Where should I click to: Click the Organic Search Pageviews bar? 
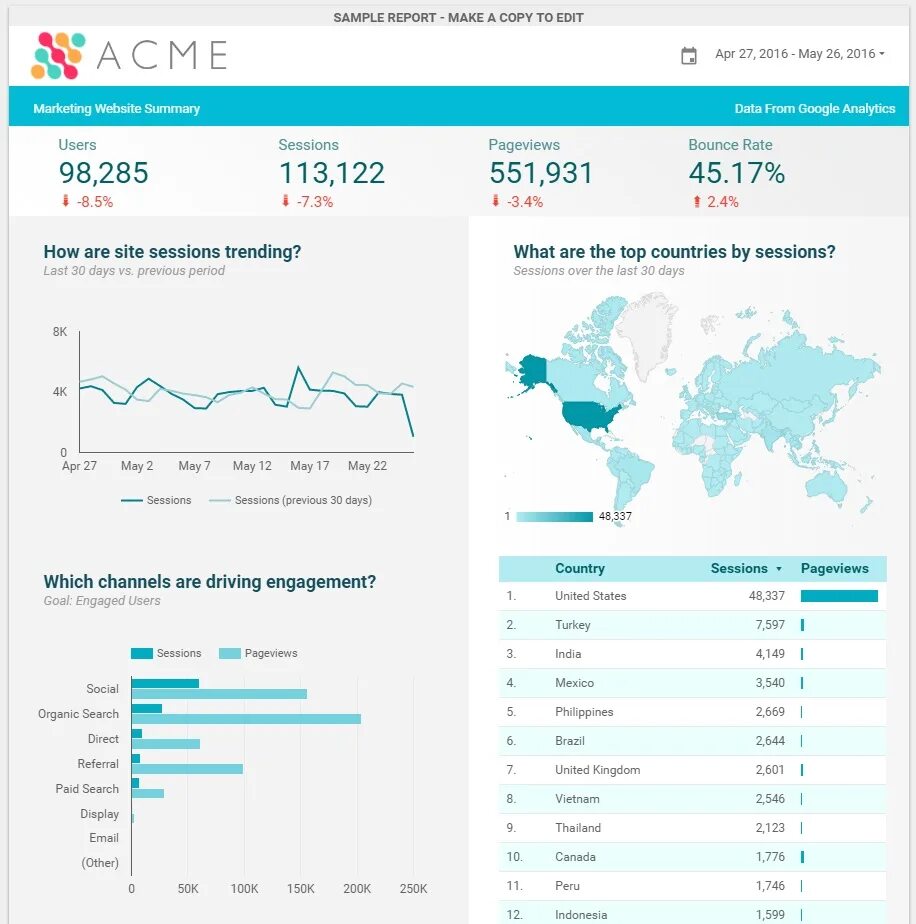pyautogui.click(x=246, y=719)
